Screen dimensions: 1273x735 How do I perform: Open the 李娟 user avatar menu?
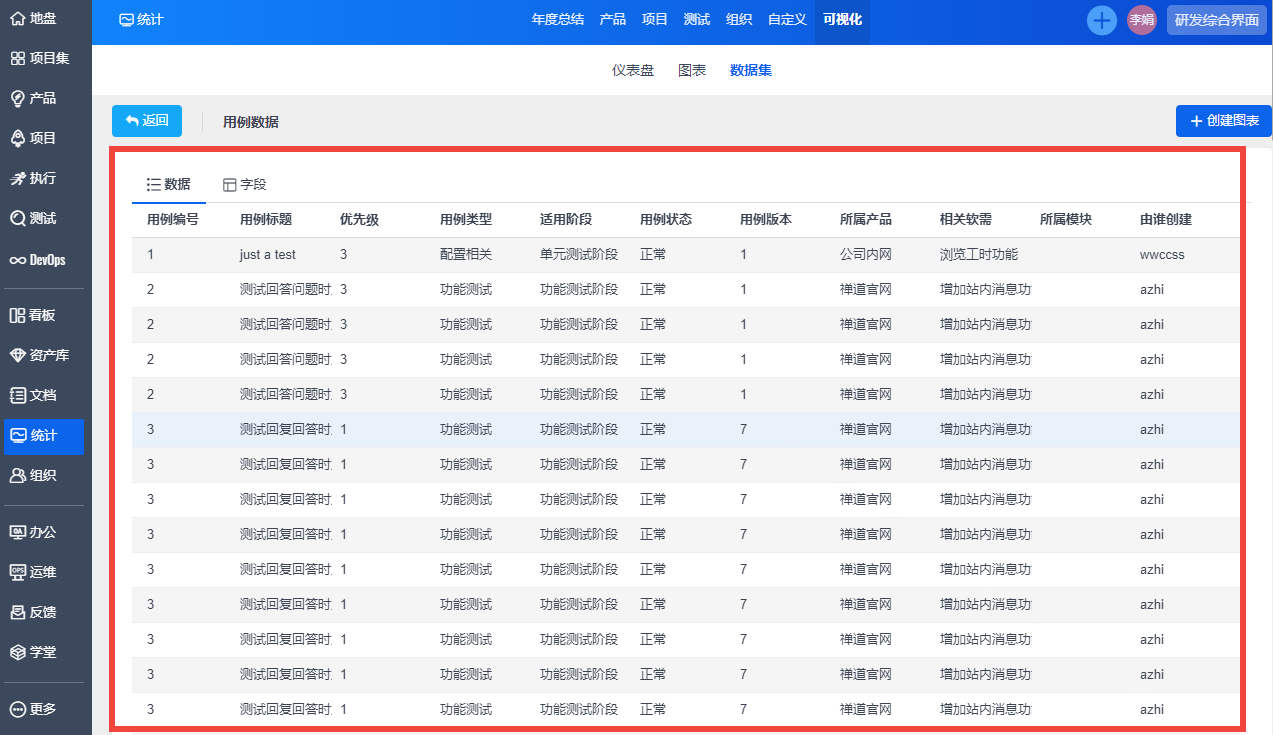click(x=1141, y=20)
